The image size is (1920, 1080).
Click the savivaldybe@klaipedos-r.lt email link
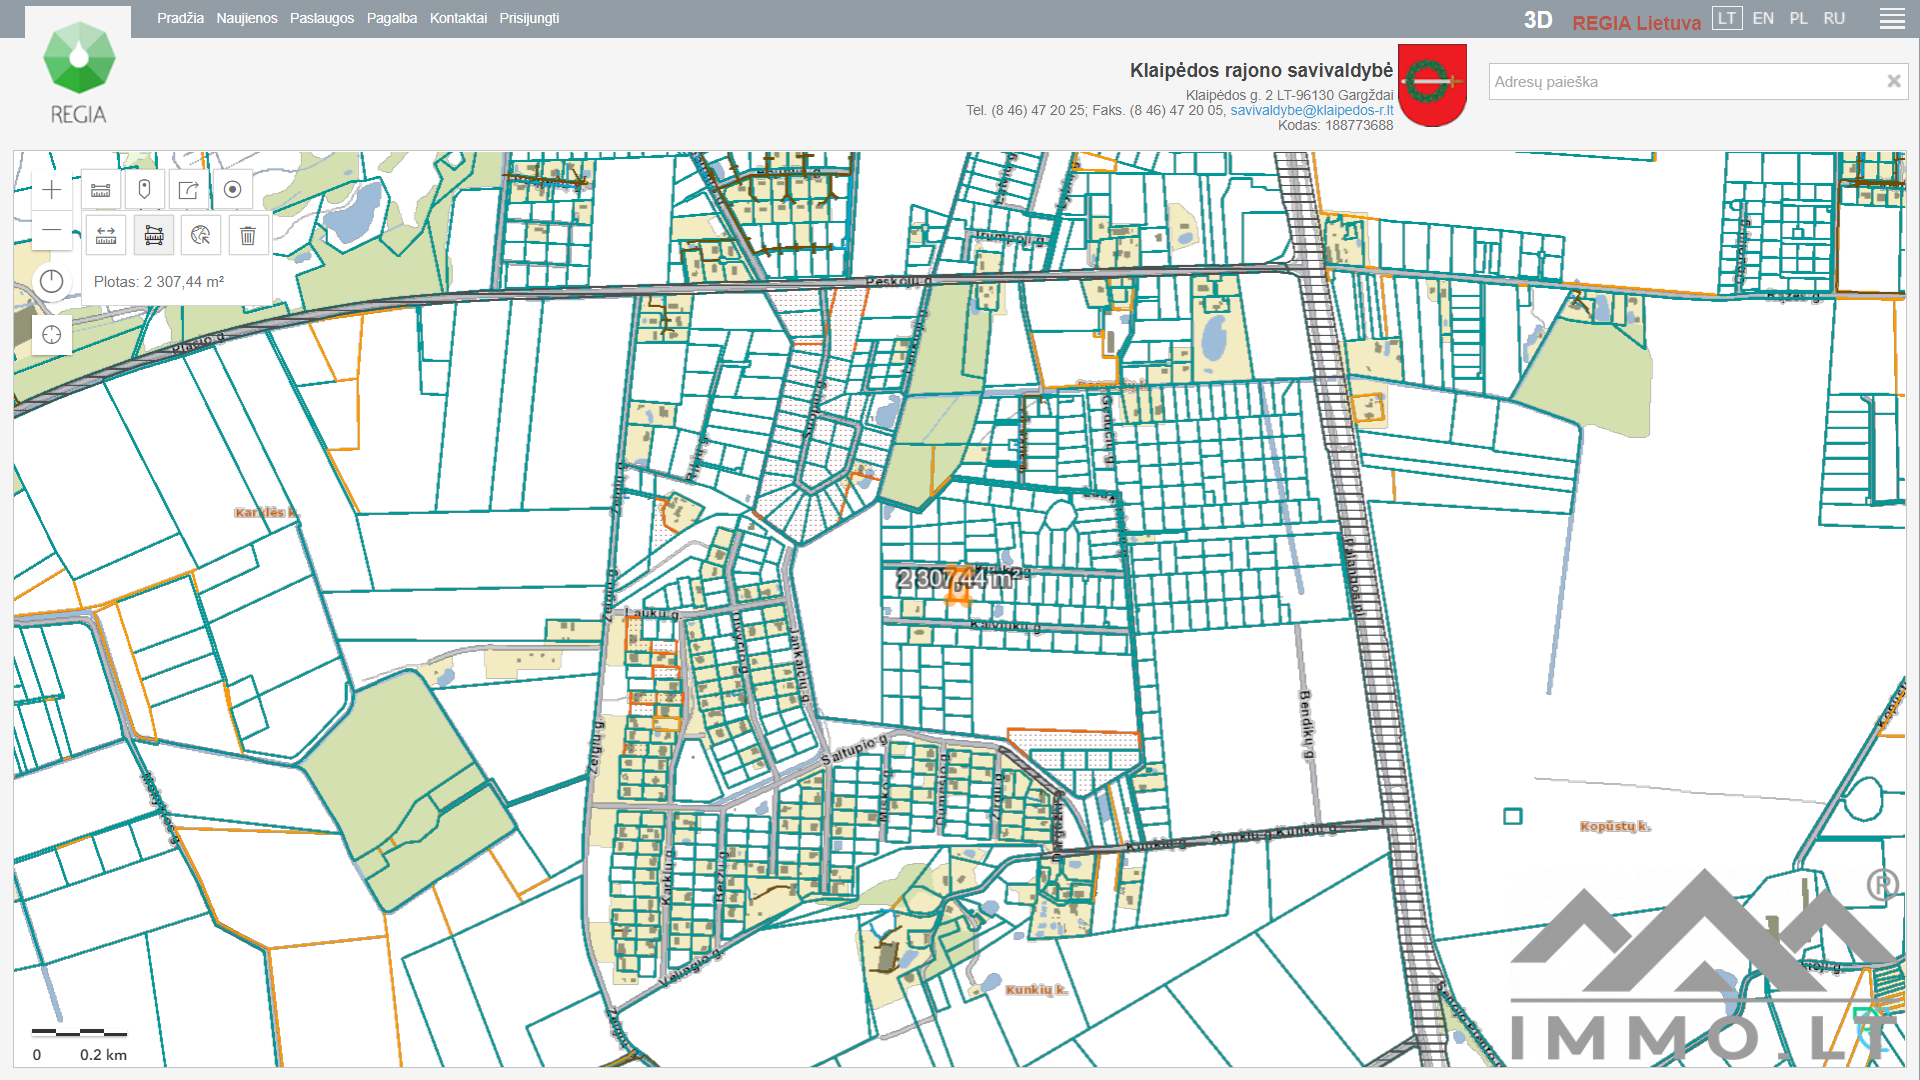coord(1311,110)
